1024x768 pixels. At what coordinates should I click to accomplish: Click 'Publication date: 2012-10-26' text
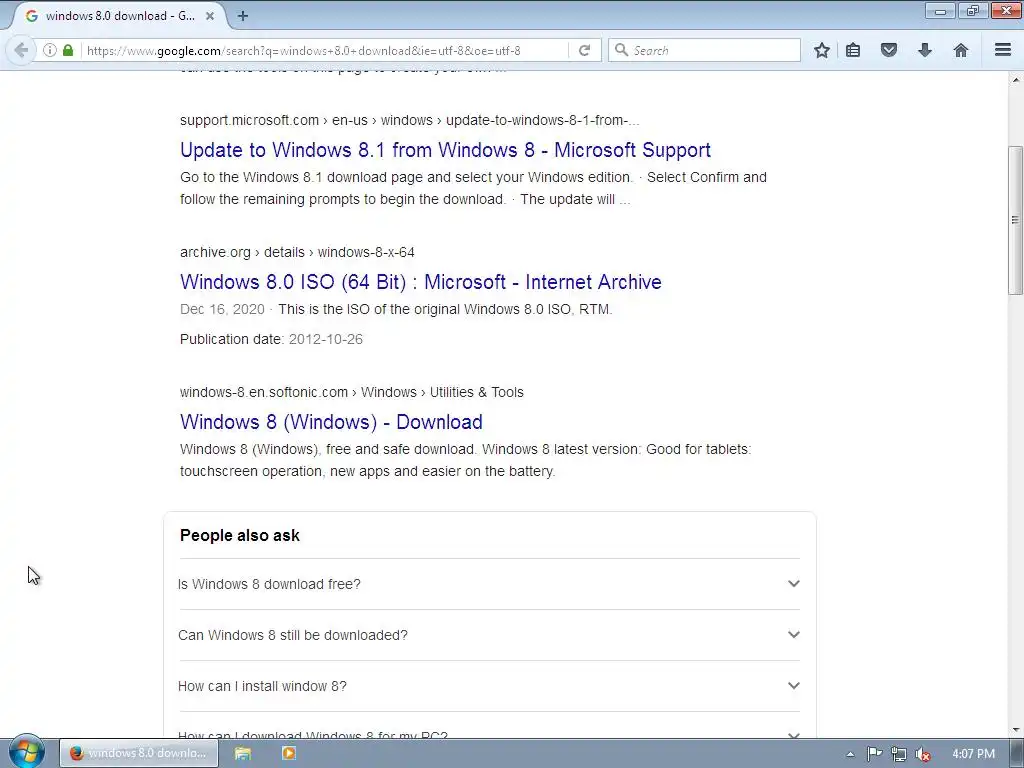pyautogui.click(x=271, y=339)
